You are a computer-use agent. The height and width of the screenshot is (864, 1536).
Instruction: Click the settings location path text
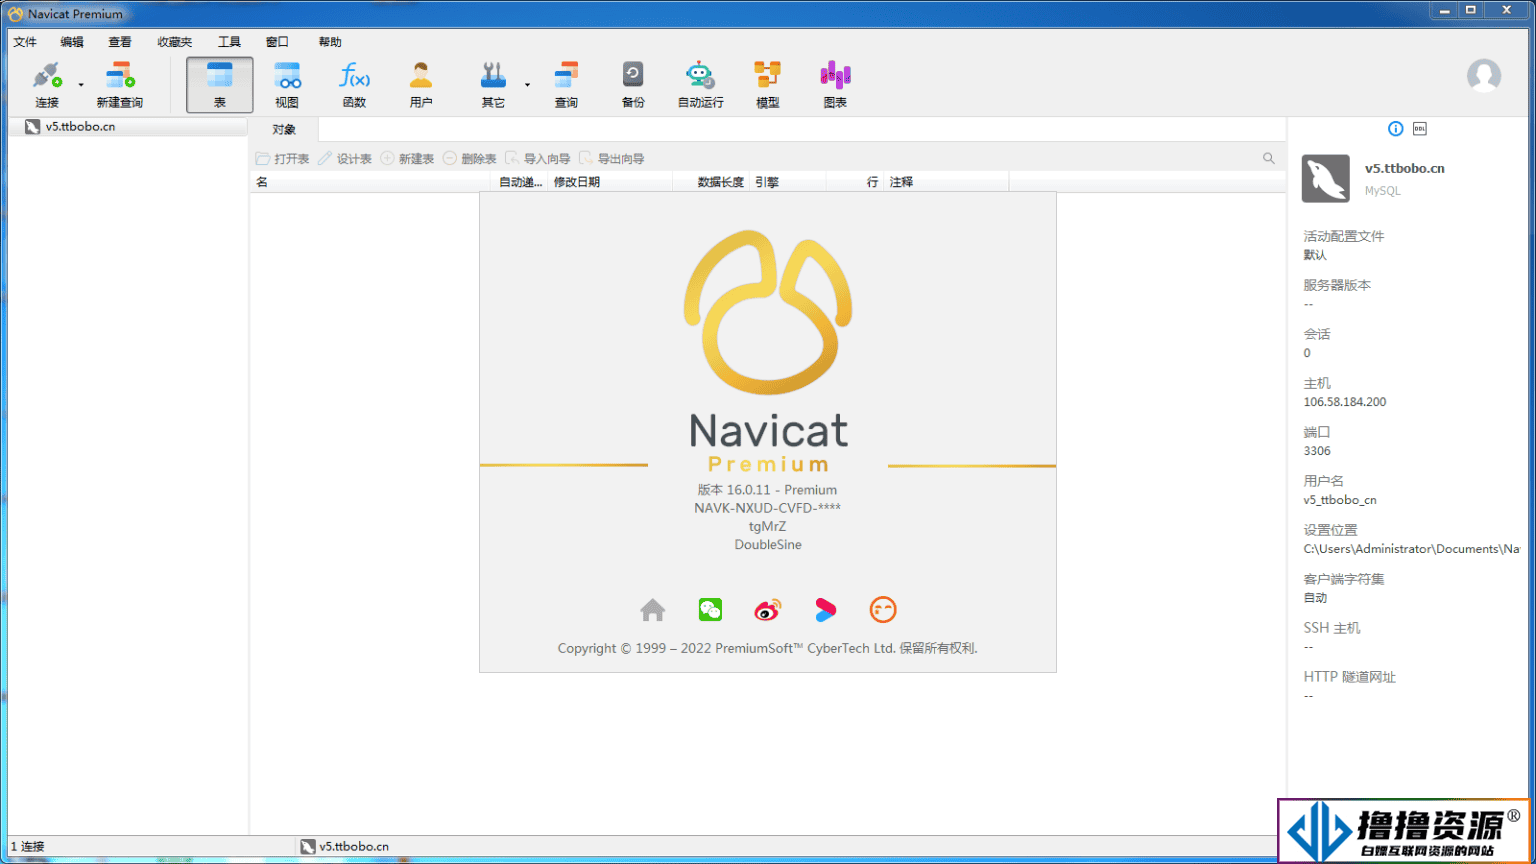(1412, 549)
